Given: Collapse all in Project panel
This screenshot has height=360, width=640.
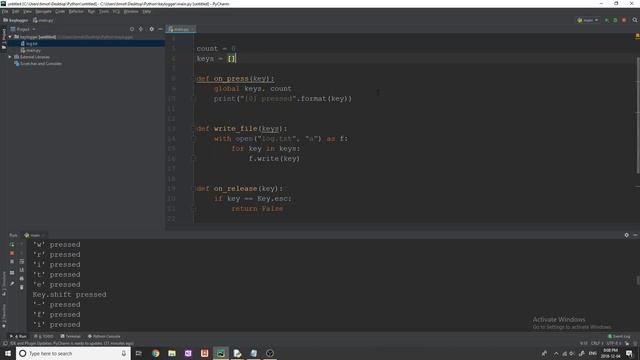Looking at the screenshot, I should pyautogui.click(x=141, y=29).
